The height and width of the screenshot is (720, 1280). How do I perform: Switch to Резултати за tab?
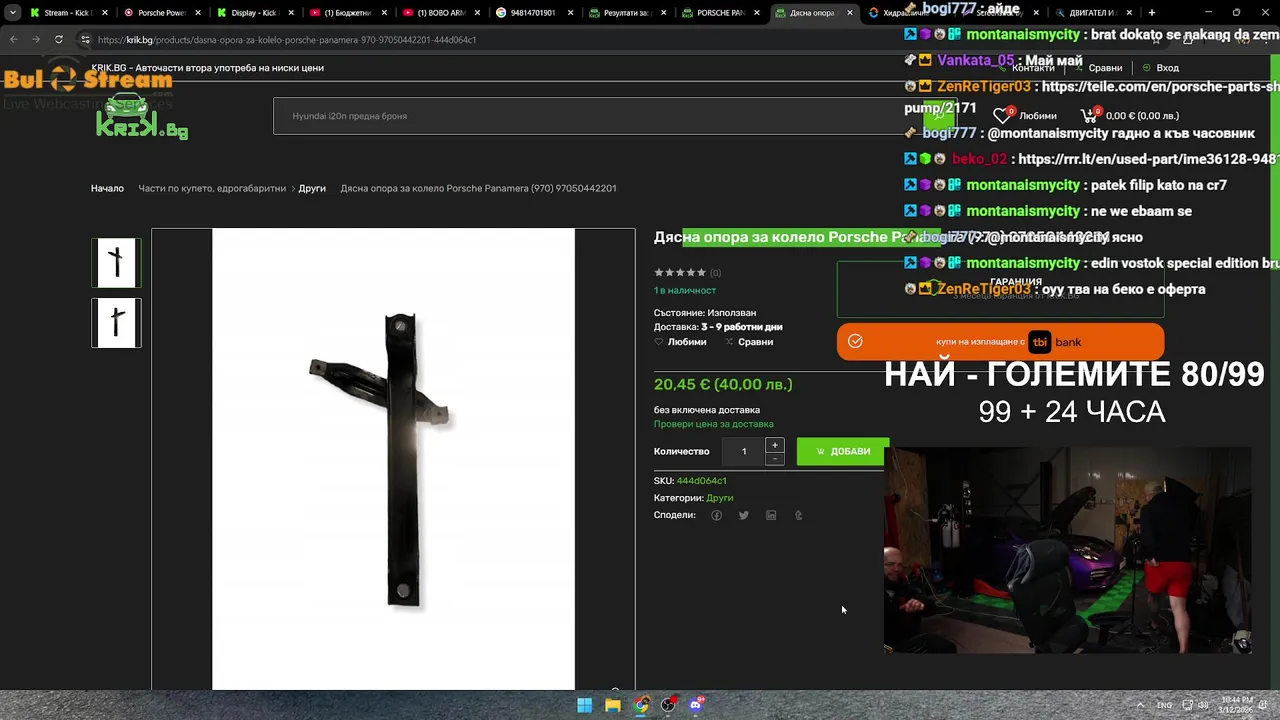point(626,13)
